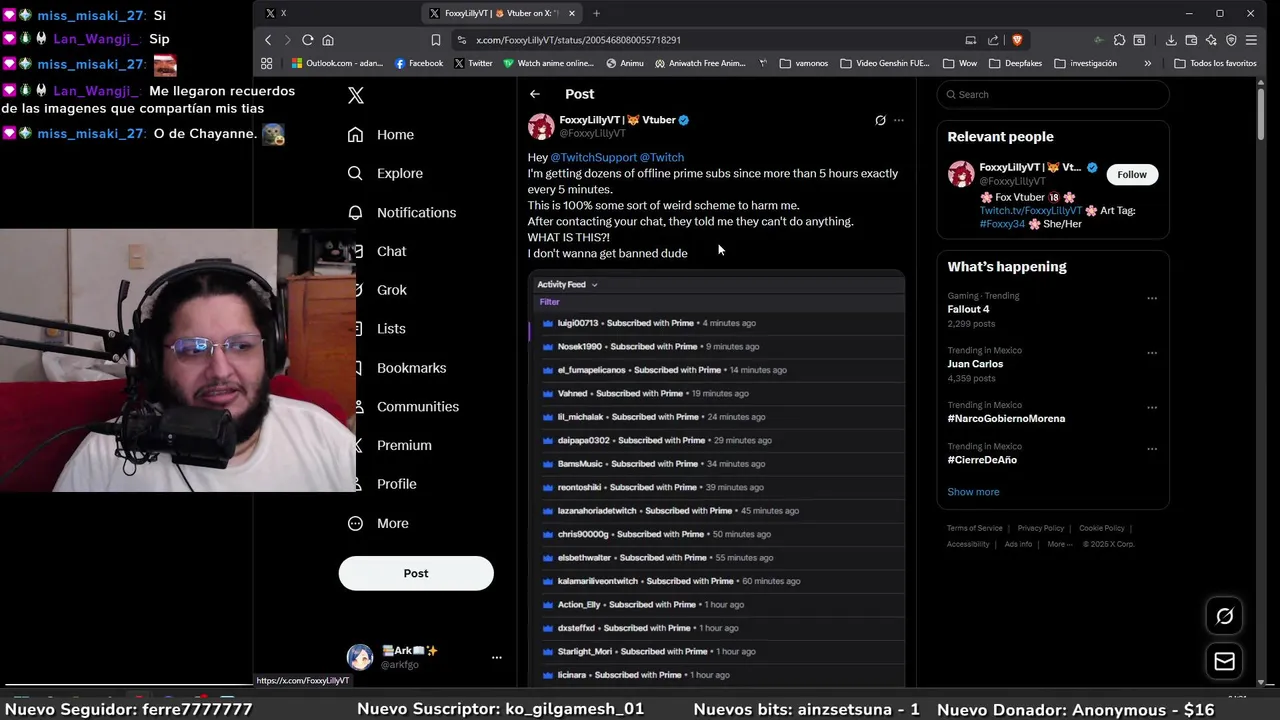Viewport: 1280px width, 720px height.
Task: Open the apps grid icon in bookmarks bar
Action: click(x=267, y=63)
